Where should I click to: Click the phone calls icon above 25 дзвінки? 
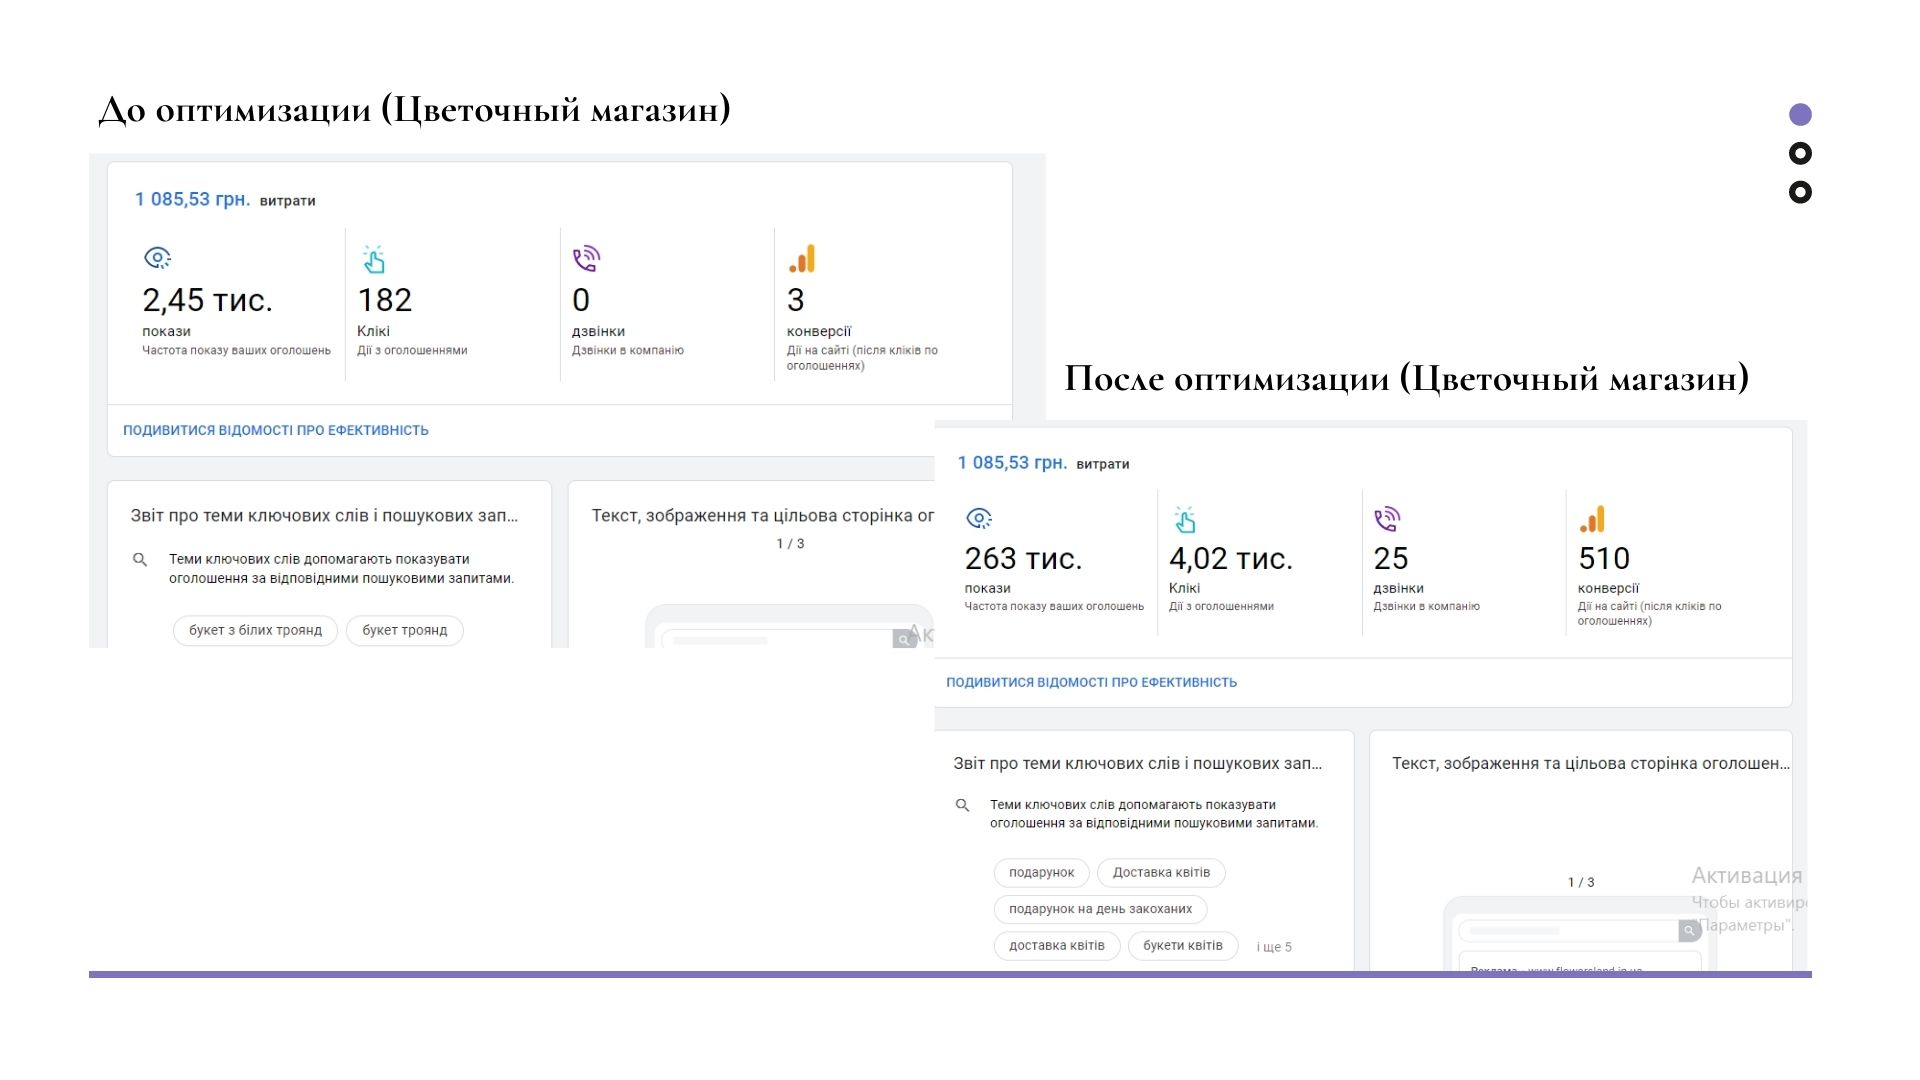point(1387,519)
